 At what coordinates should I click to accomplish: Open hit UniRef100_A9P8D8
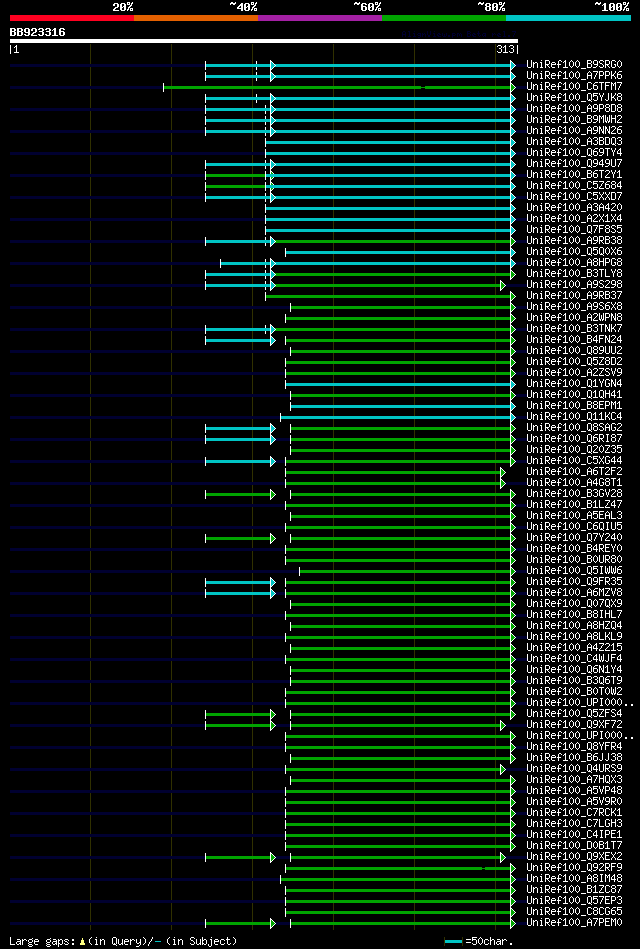pyautogui.click(x=575, y=108)
